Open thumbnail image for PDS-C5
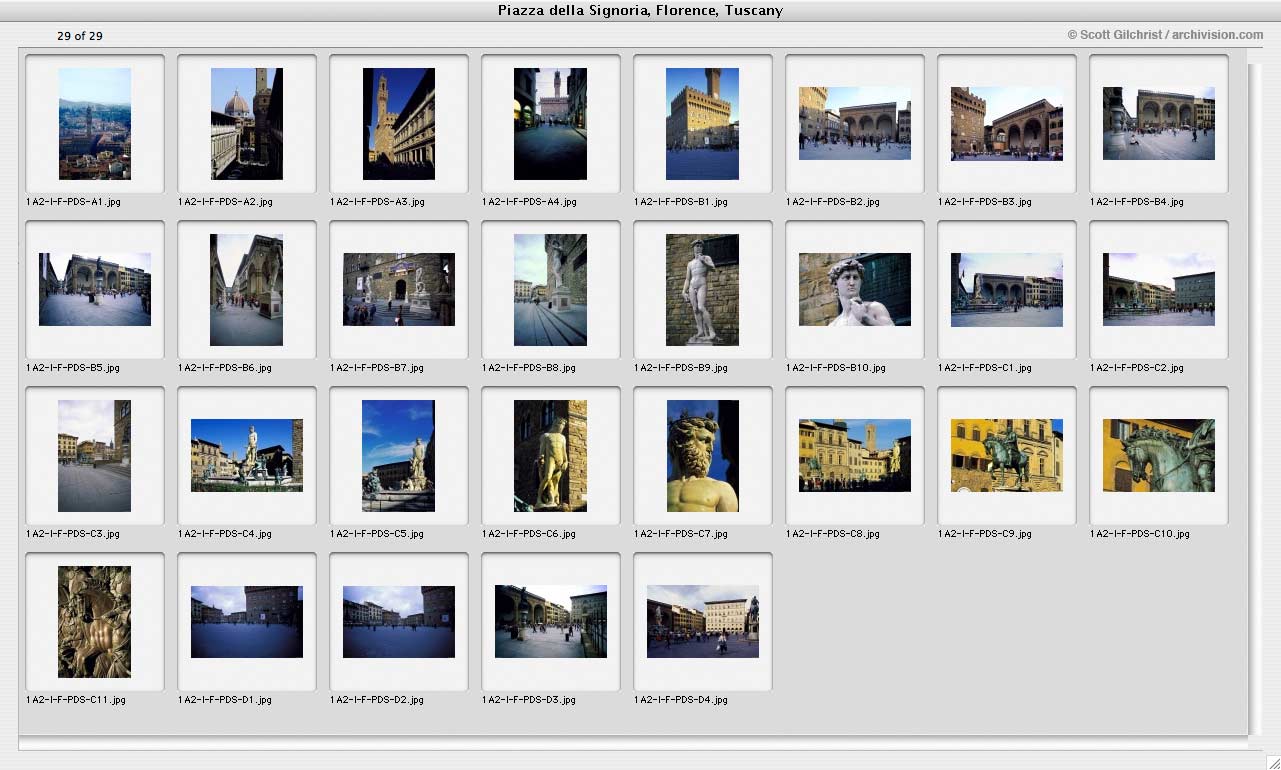The width and height of the screenshot is (1281, 770). 399,456
